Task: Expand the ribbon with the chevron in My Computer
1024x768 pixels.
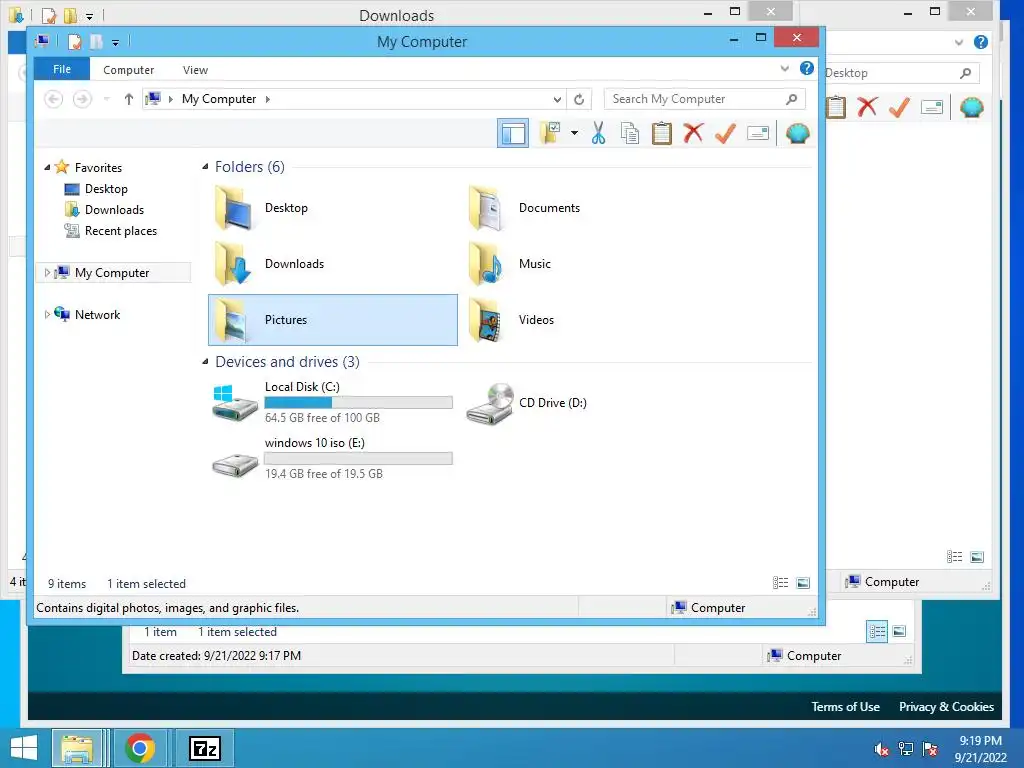Action: (x=784, y=69)
